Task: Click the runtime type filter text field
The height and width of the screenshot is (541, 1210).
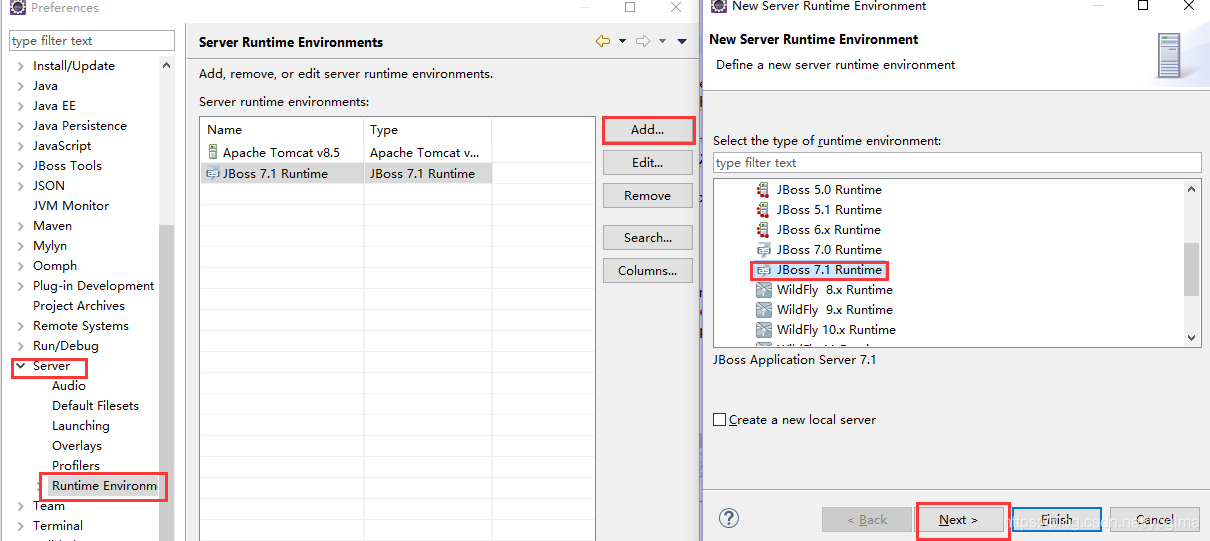Action: 957,163
